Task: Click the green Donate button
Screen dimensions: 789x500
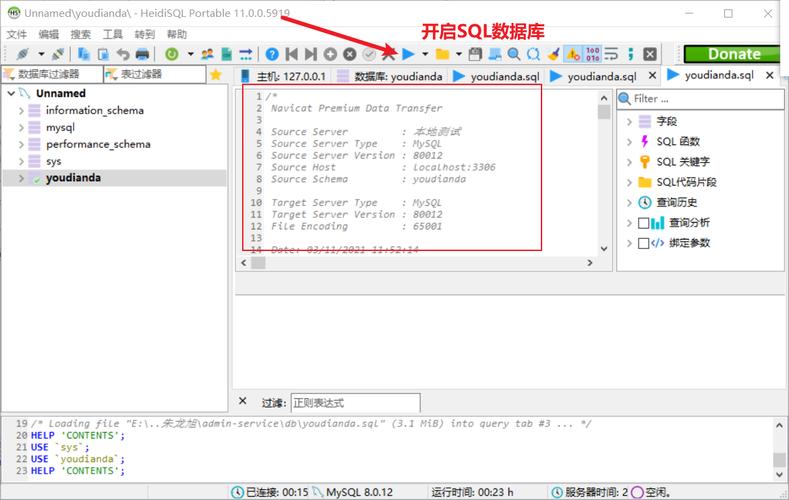Action: 734,54
